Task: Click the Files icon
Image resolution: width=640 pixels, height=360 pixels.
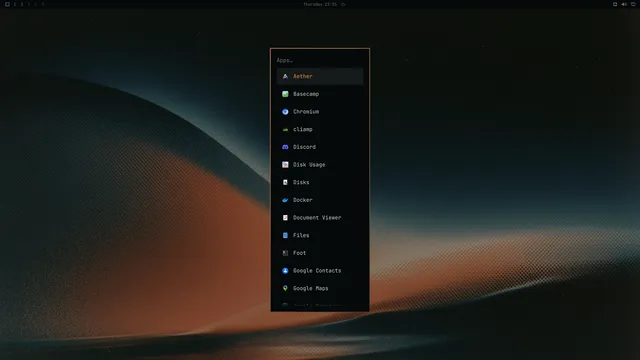Action: 285,235
